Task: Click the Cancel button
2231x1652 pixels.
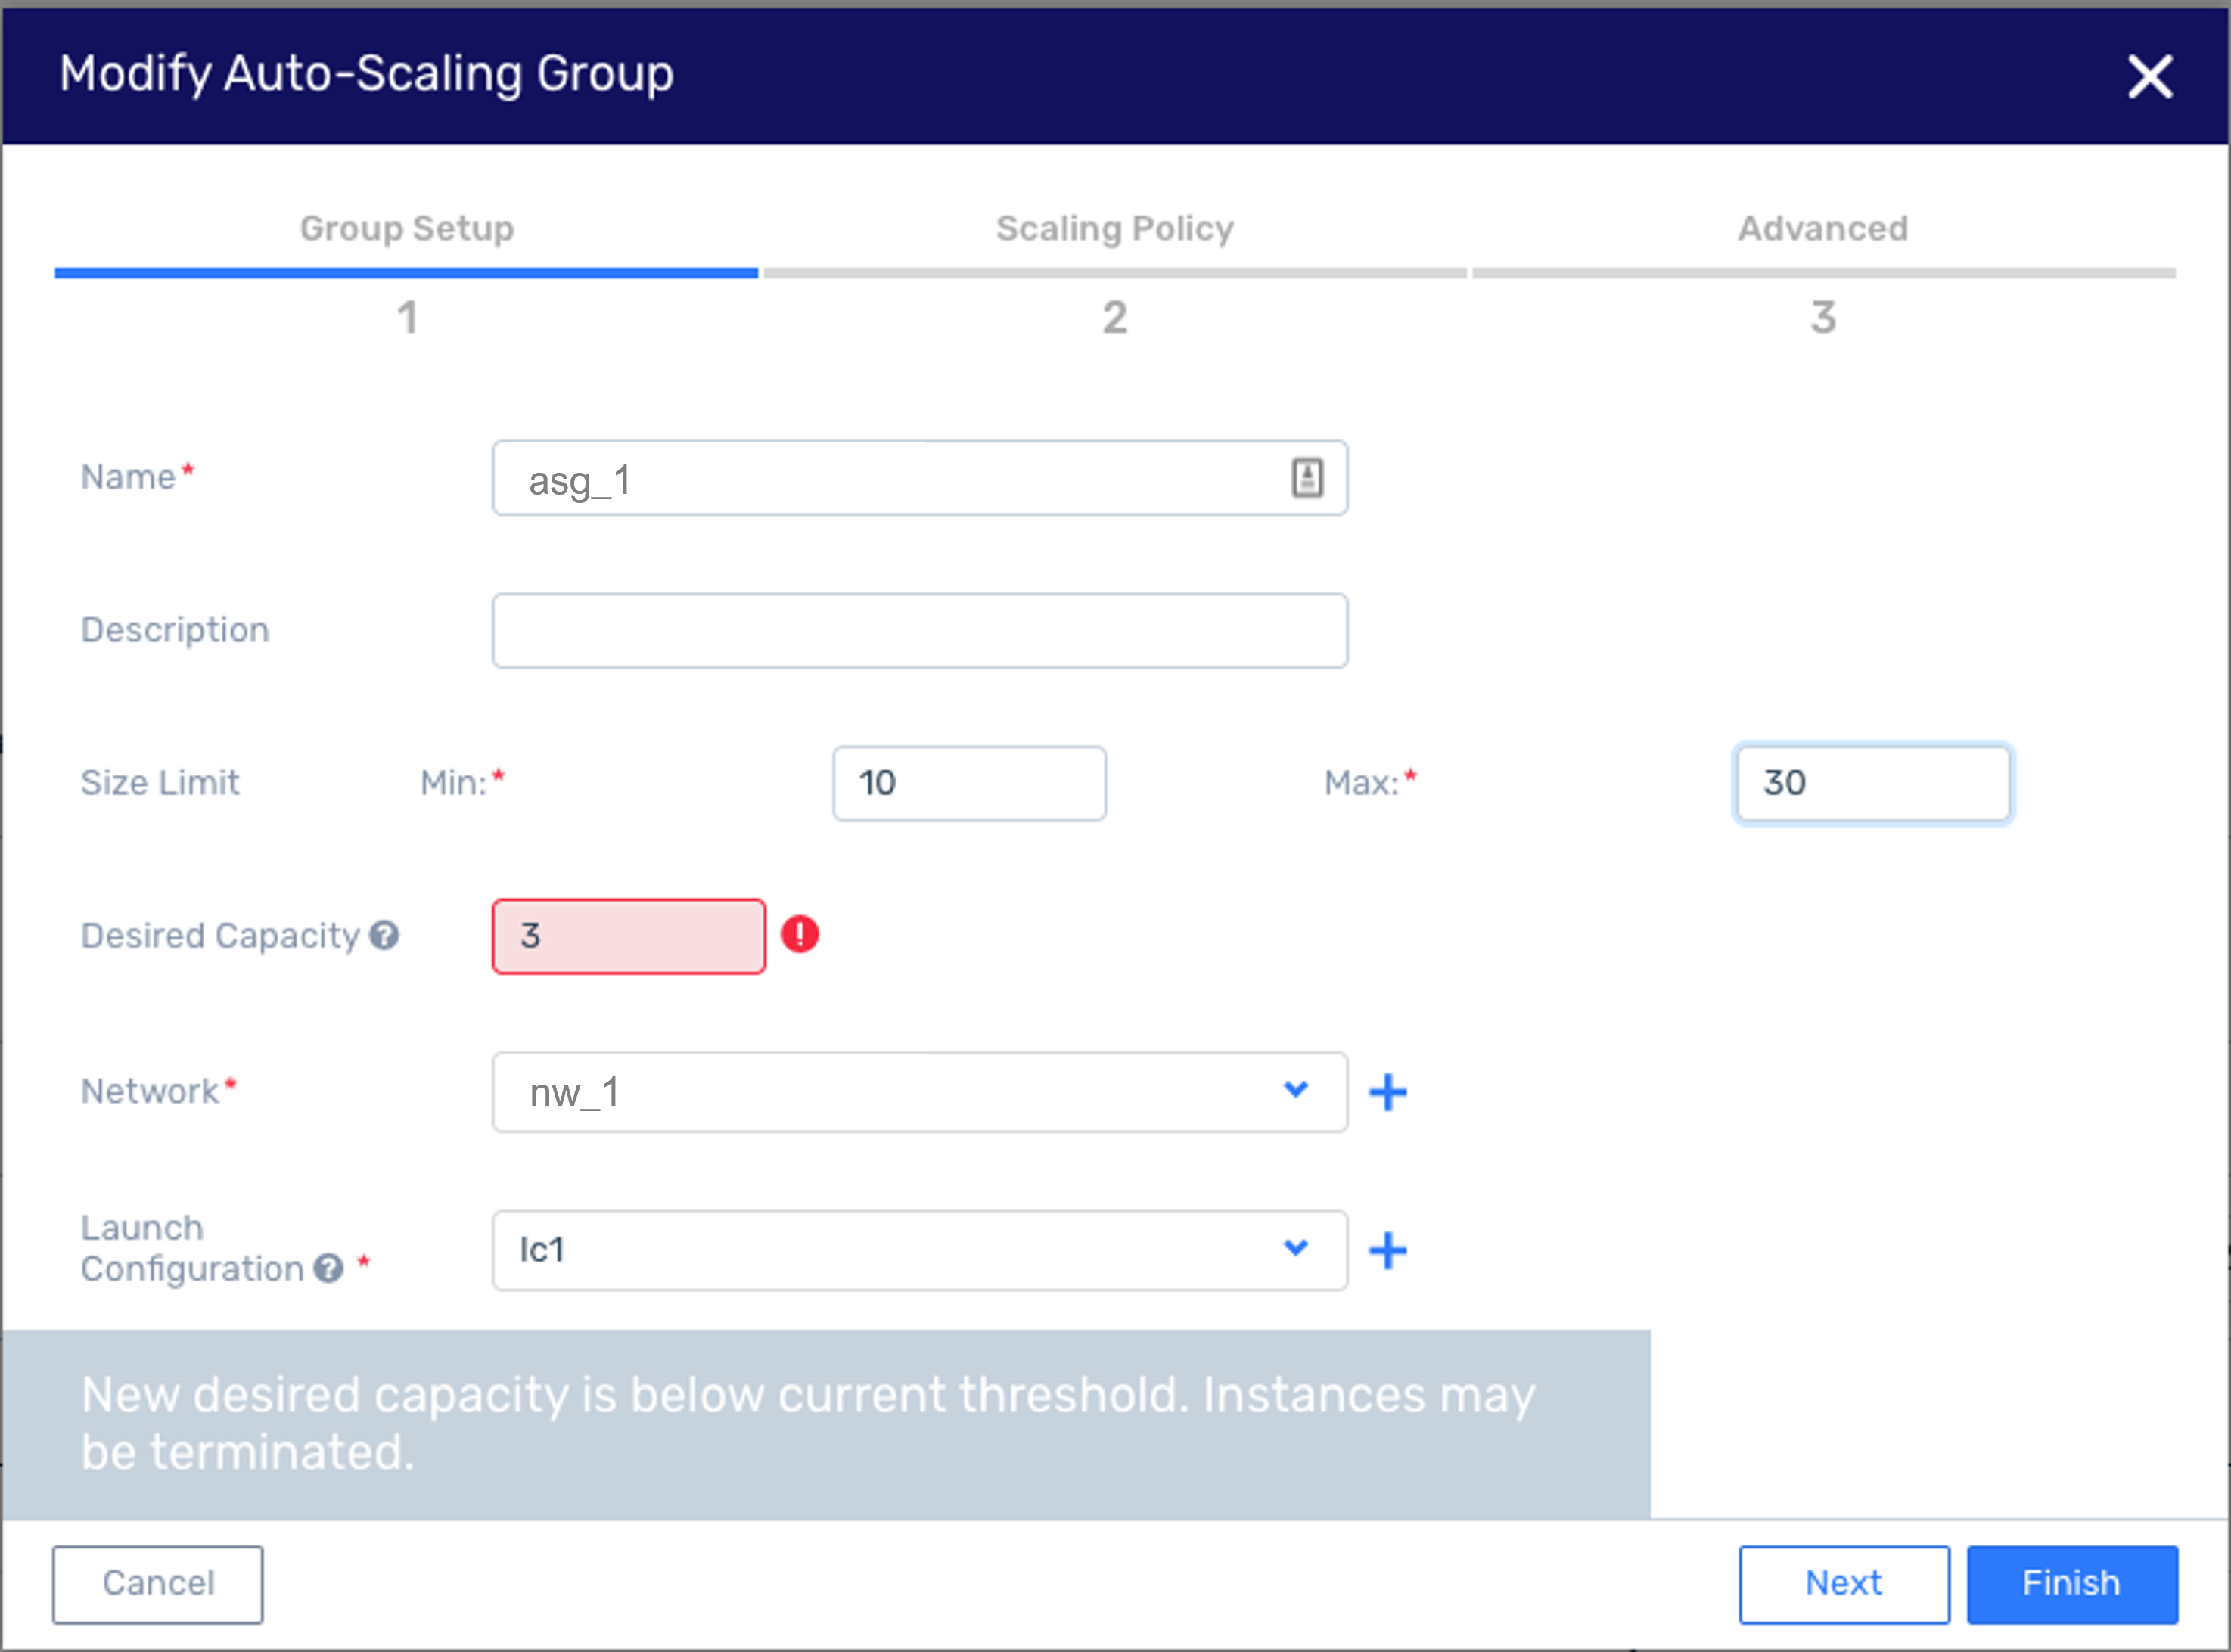Action: tap(158, 1584)
